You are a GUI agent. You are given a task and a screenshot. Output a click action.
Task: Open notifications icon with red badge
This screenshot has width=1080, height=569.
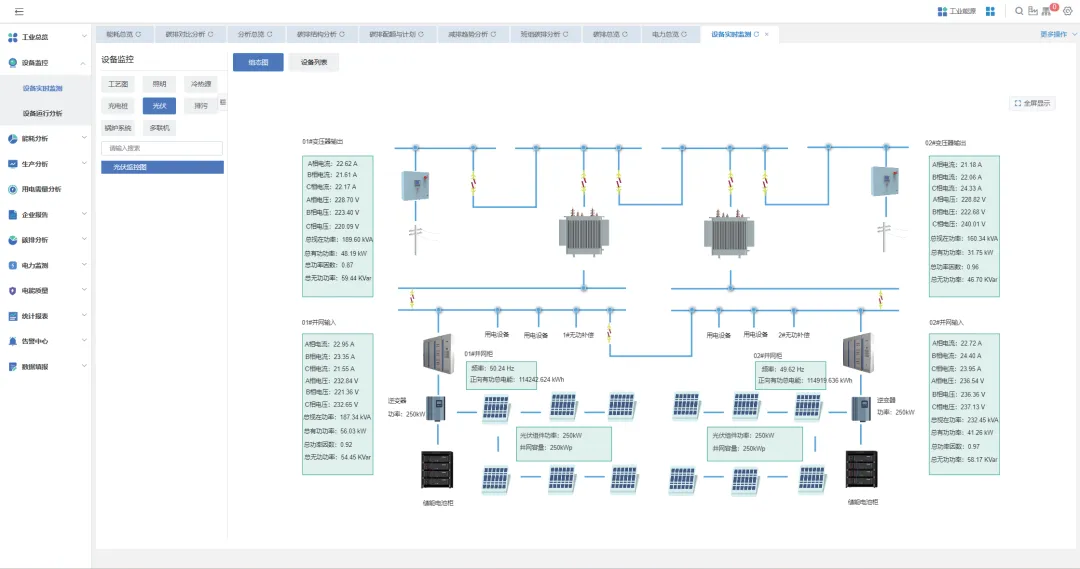1048,11
